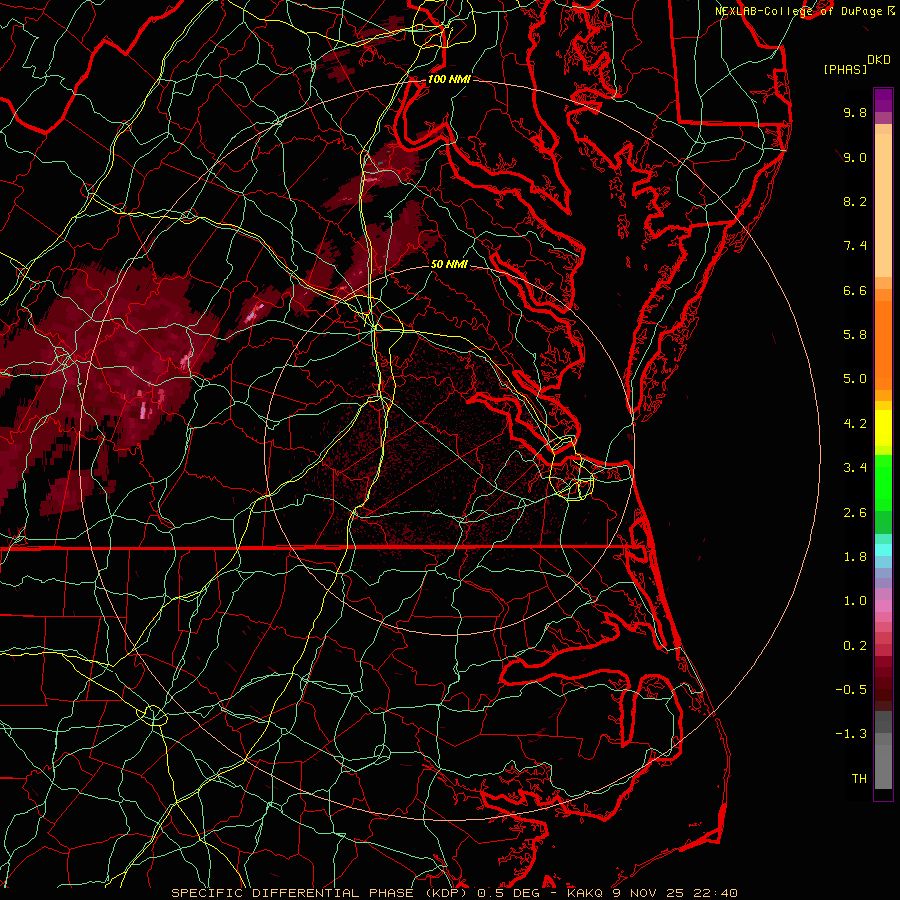Screen dimensions: 900x900
Task: Click the bright green band of the color bar
Action: pyautogui.click(x=883, y=482)
